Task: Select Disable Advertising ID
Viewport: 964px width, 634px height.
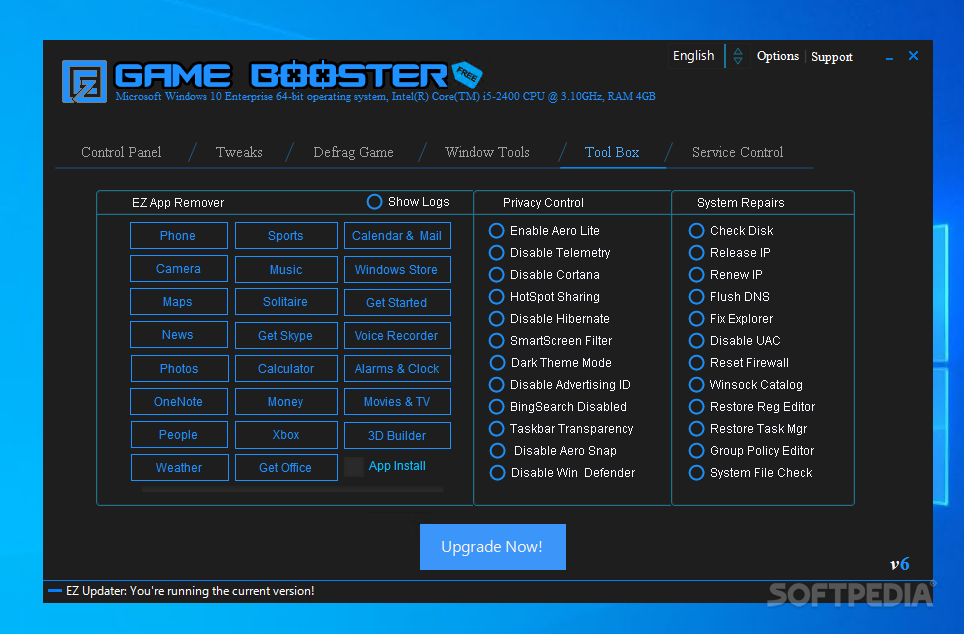Action: [x=496, y=384]
